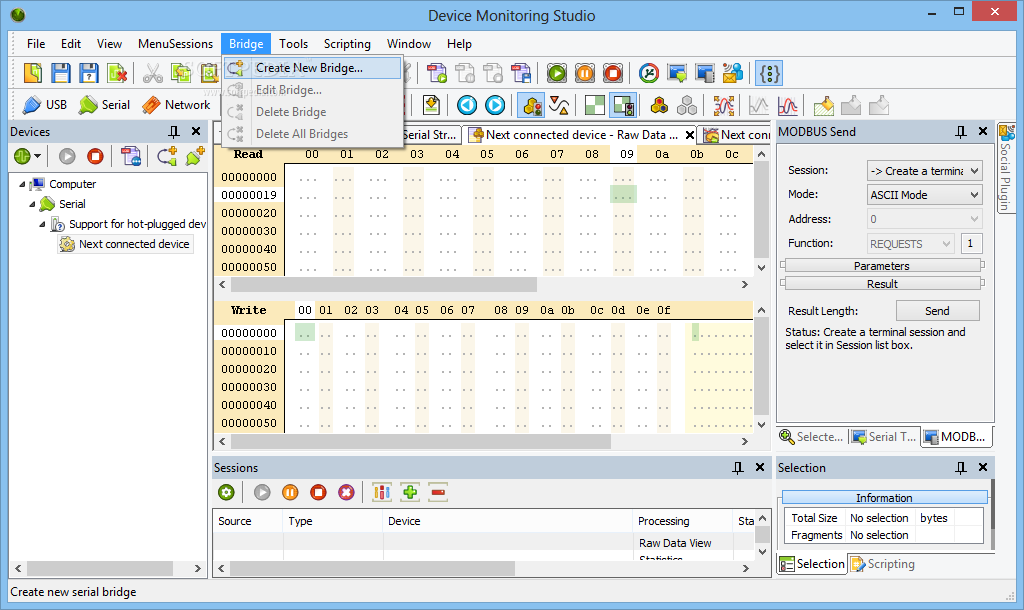Click the red stop icon in Sessions panel
Viewport: 1024px width, 610px height.
tap(318, 492)
